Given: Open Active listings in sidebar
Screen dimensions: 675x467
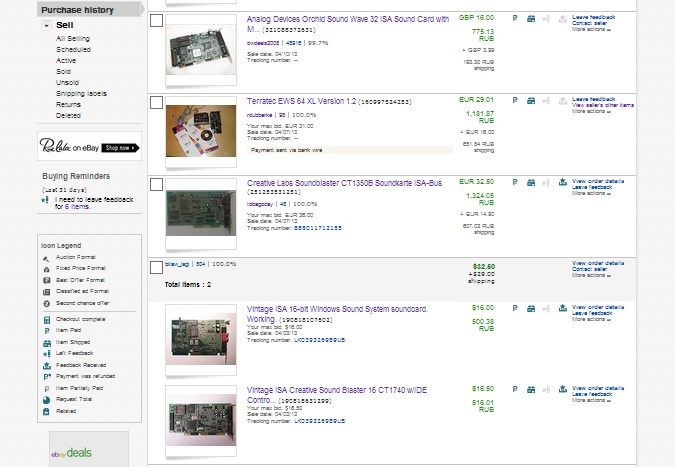Looking at the screenshot, I should pyautogui.click(x=66, y=61).
